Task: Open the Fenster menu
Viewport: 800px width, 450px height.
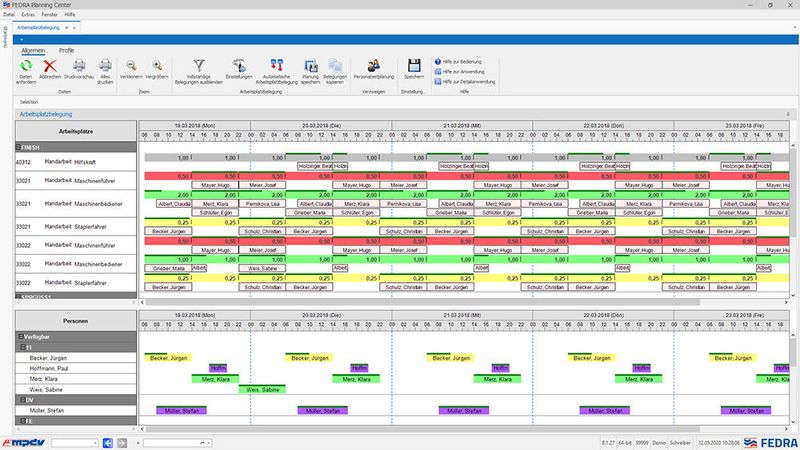Action: [x=49, y=15]
